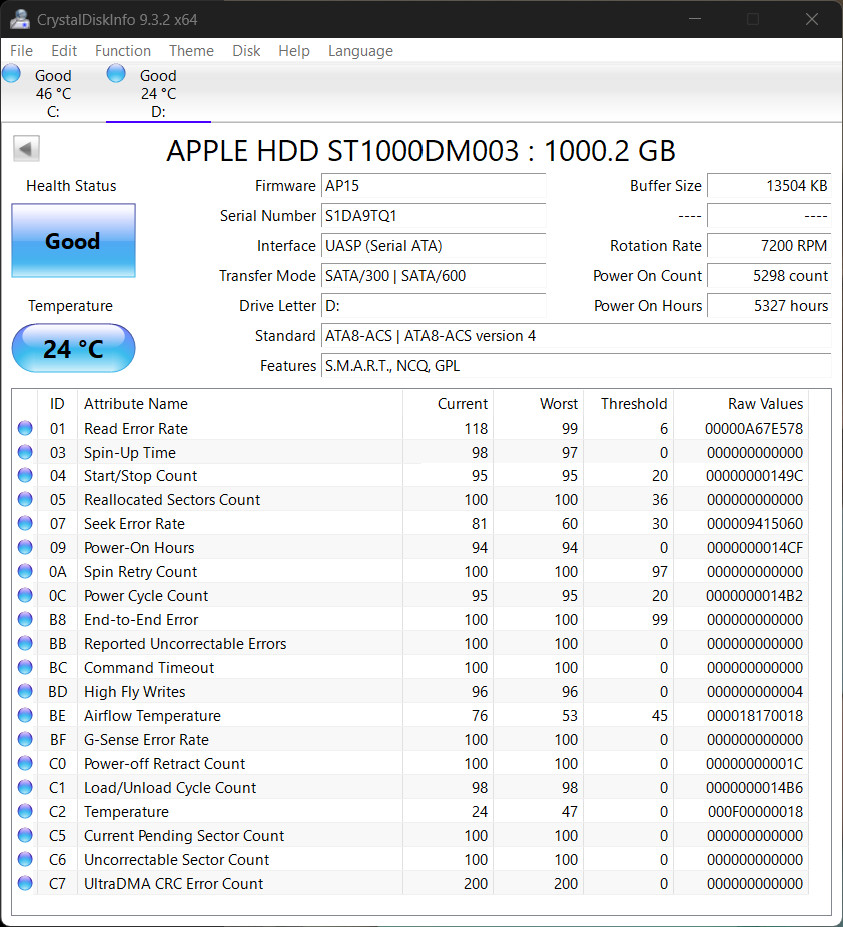Open the Theme menu
The image size is (843, 927).
tap(191, 51)
